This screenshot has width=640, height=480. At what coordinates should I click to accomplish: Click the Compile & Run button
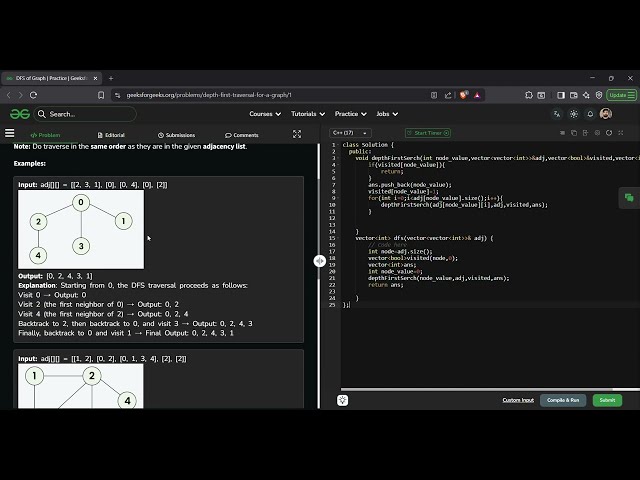point(563,400)
